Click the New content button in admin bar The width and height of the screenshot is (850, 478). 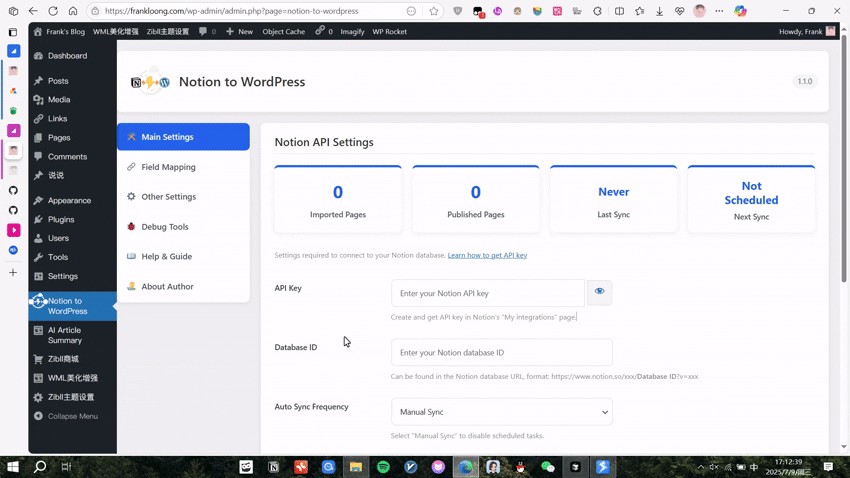239,31
